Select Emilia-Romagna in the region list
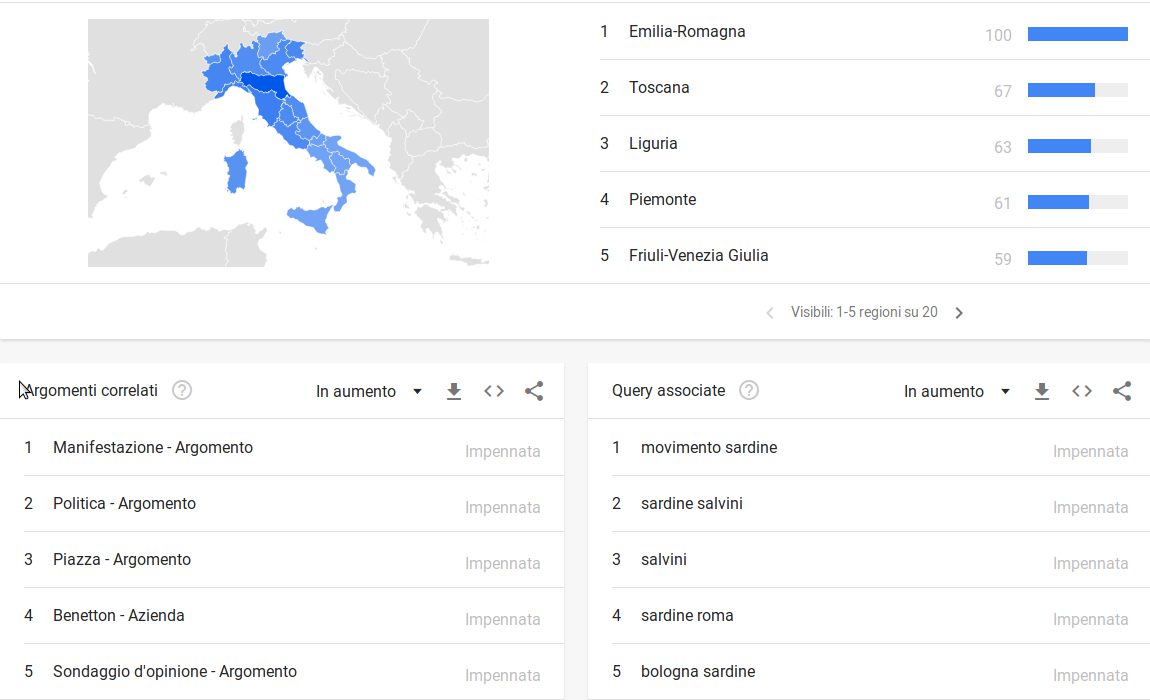1150x700 pixels. coord(687,32)
